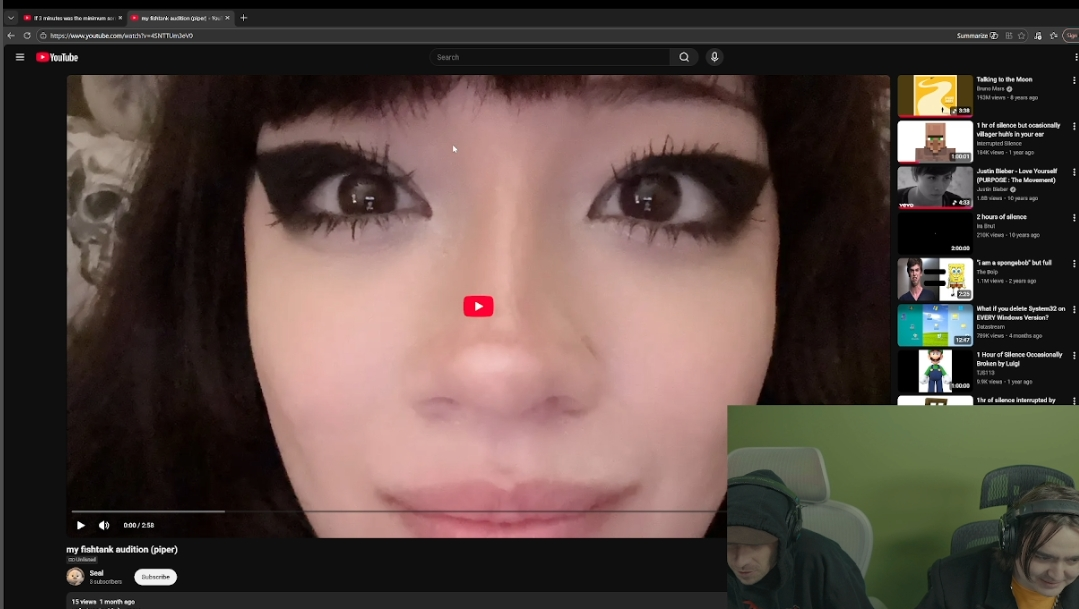Open options menu for "2 hours of silence"
The image size is (1079, 609).
[1073, 218]
